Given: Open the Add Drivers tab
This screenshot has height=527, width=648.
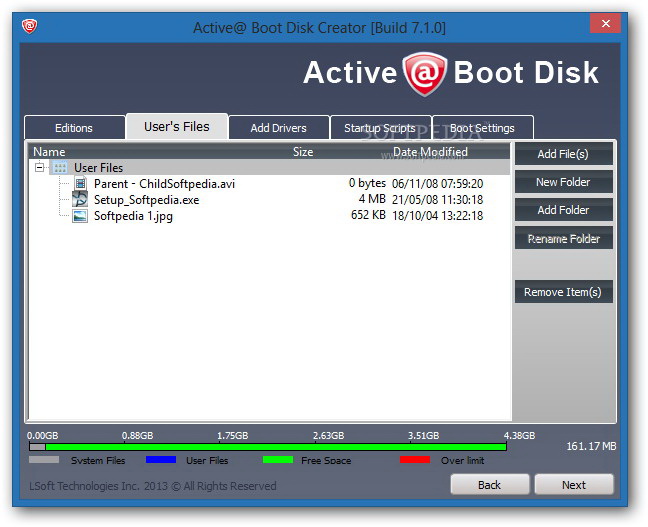Looking at the screenshot, I should coord(279,128).
